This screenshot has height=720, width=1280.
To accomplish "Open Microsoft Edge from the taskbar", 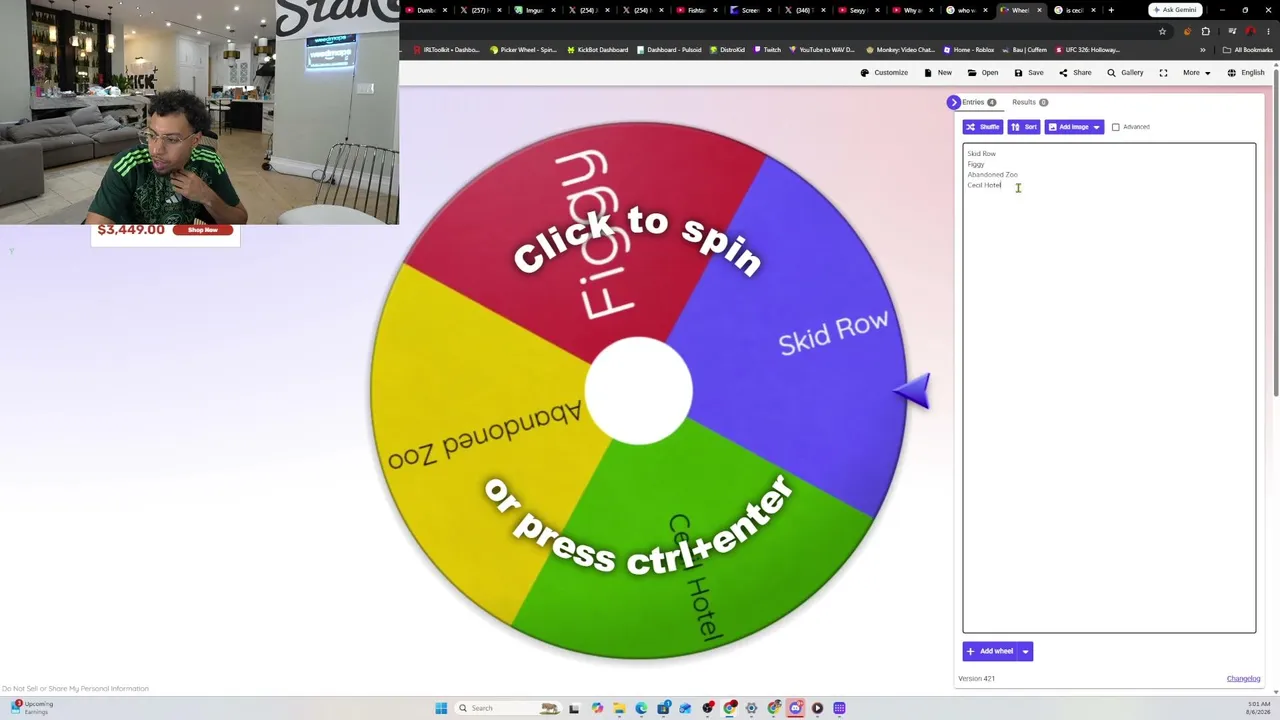I will (641, 708).
